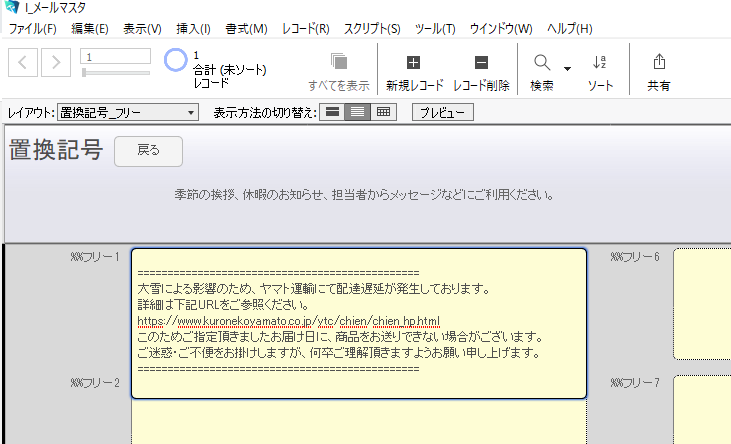Expand the 検索 dropdown arrow

pyautogui.click(x=567, y=69)
